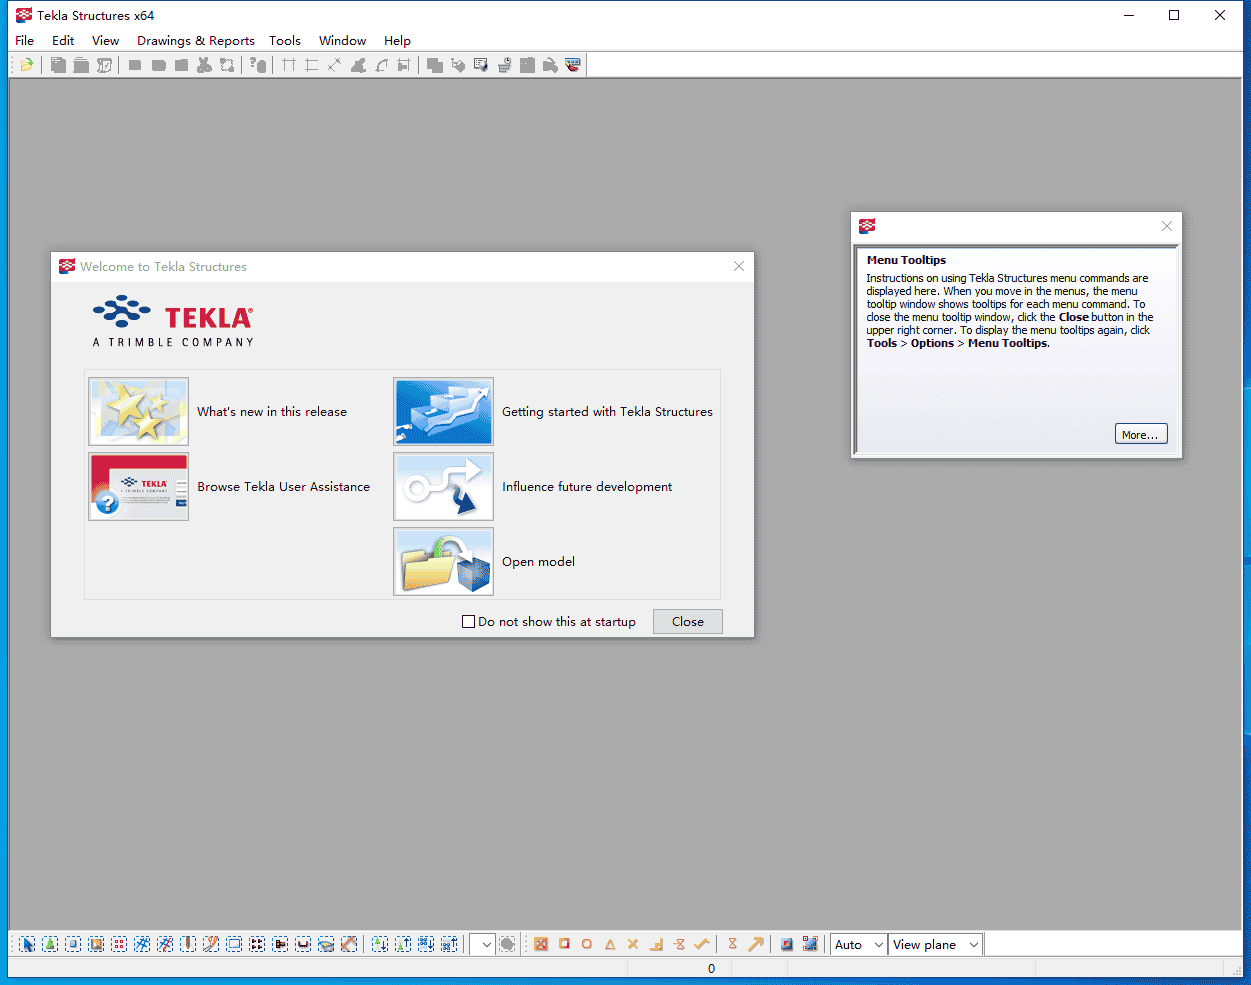Open the File menu
Viewport: 1251px width, 985px height.
pyautogui.click(x=25, y=41)
